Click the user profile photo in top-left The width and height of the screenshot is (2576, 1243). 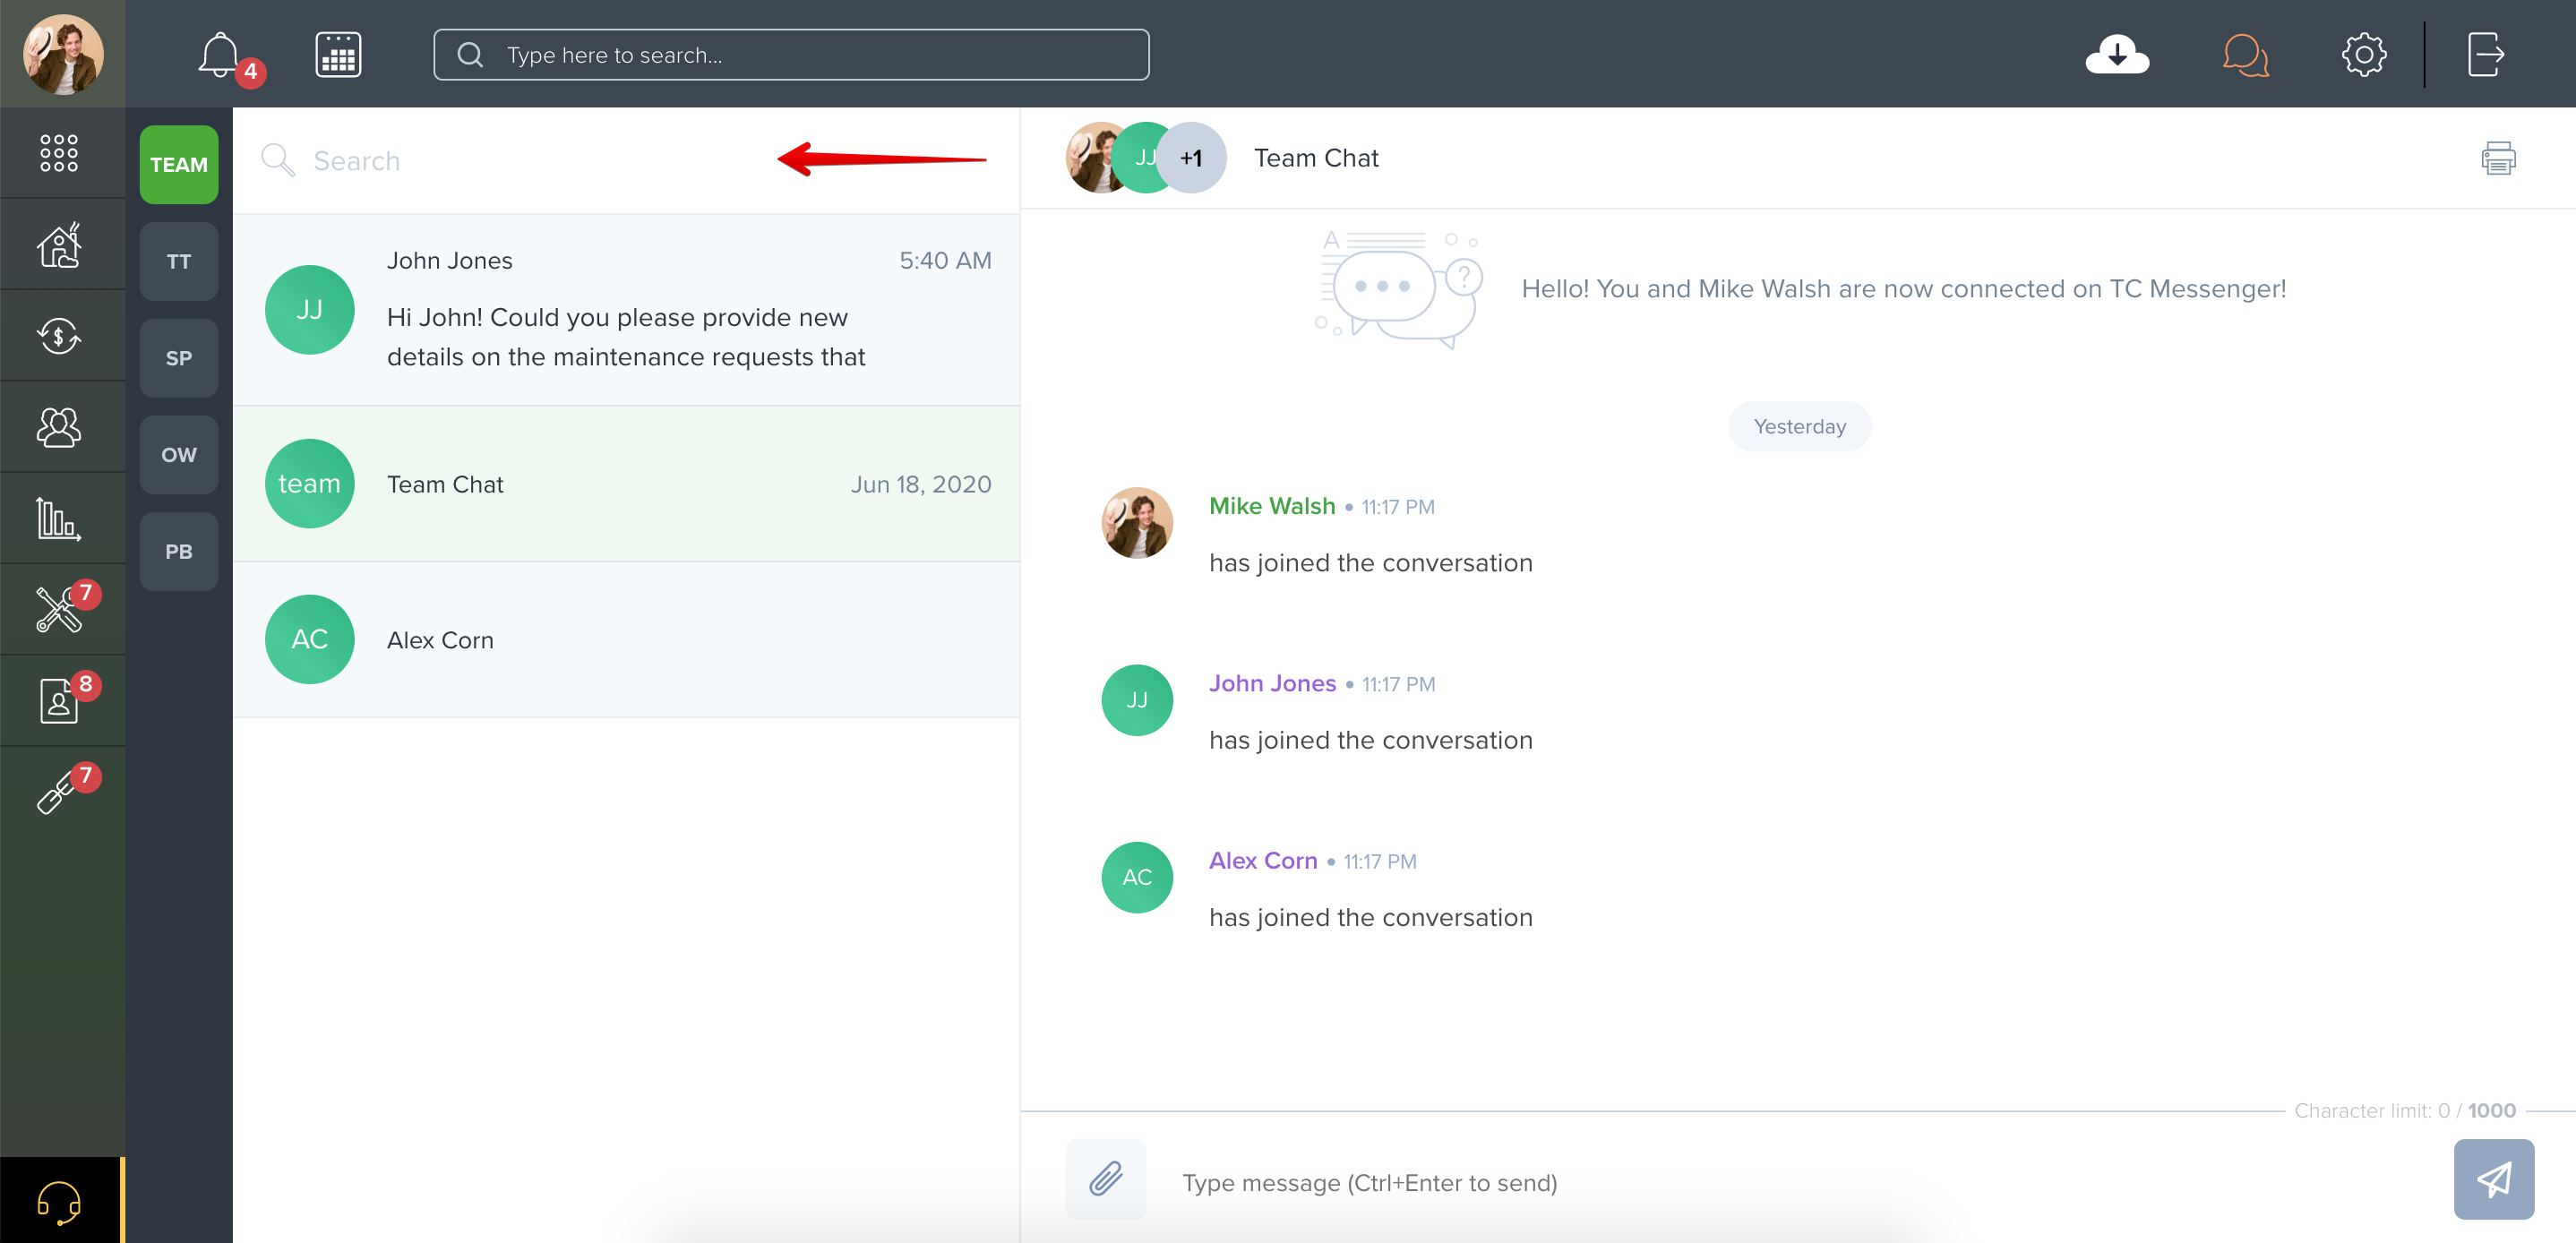pos(63,54)
